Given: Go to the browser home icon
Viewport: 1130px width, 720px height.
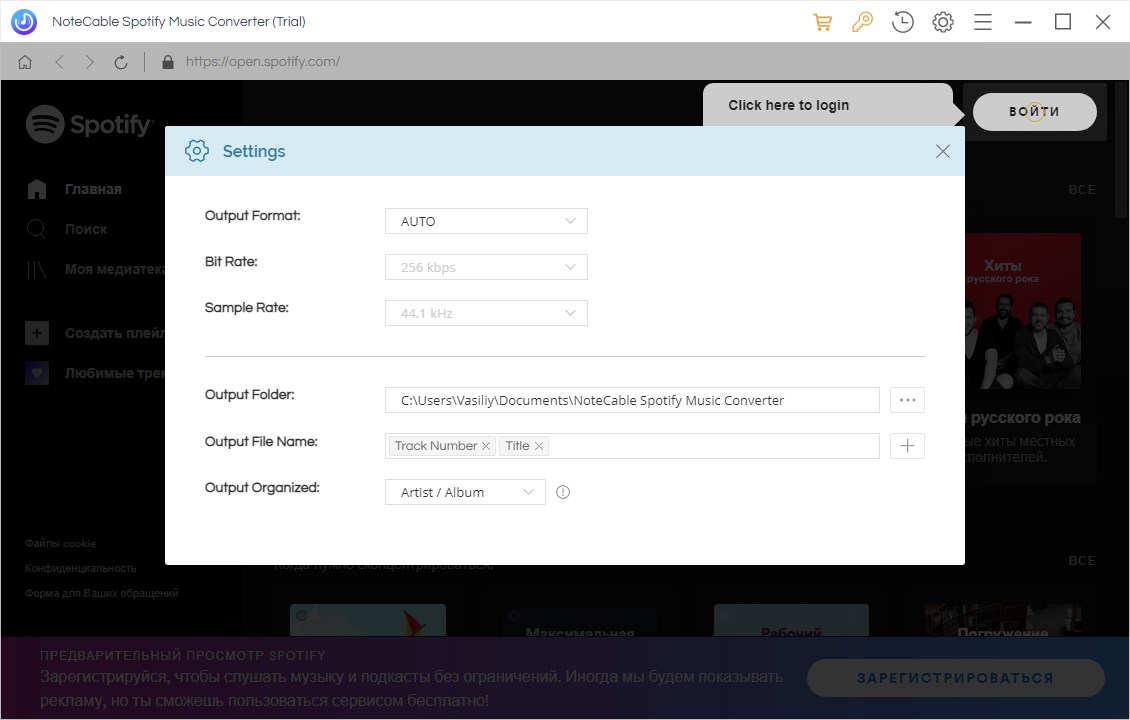Looking at the screenshot, I should 25,62.
